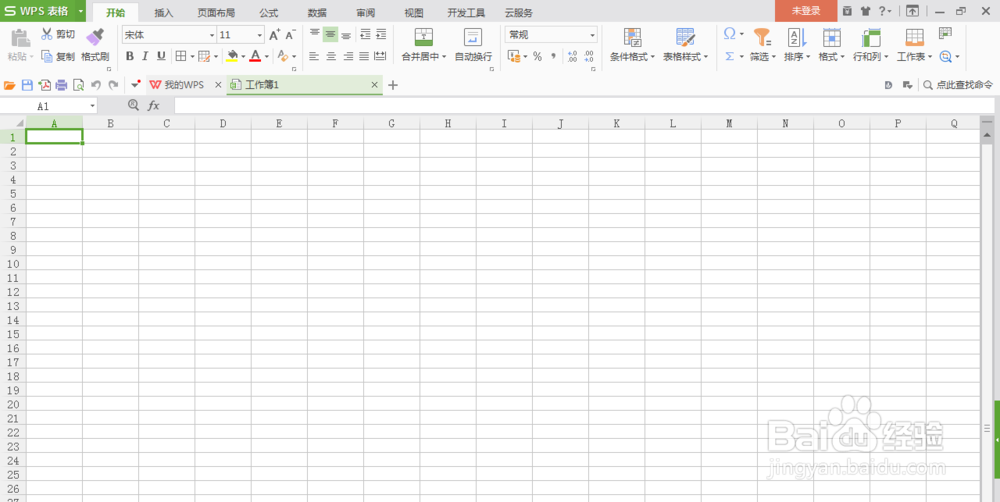Click the formula bar input field
Screen dimensions: 1000x502
coord(584,106)
